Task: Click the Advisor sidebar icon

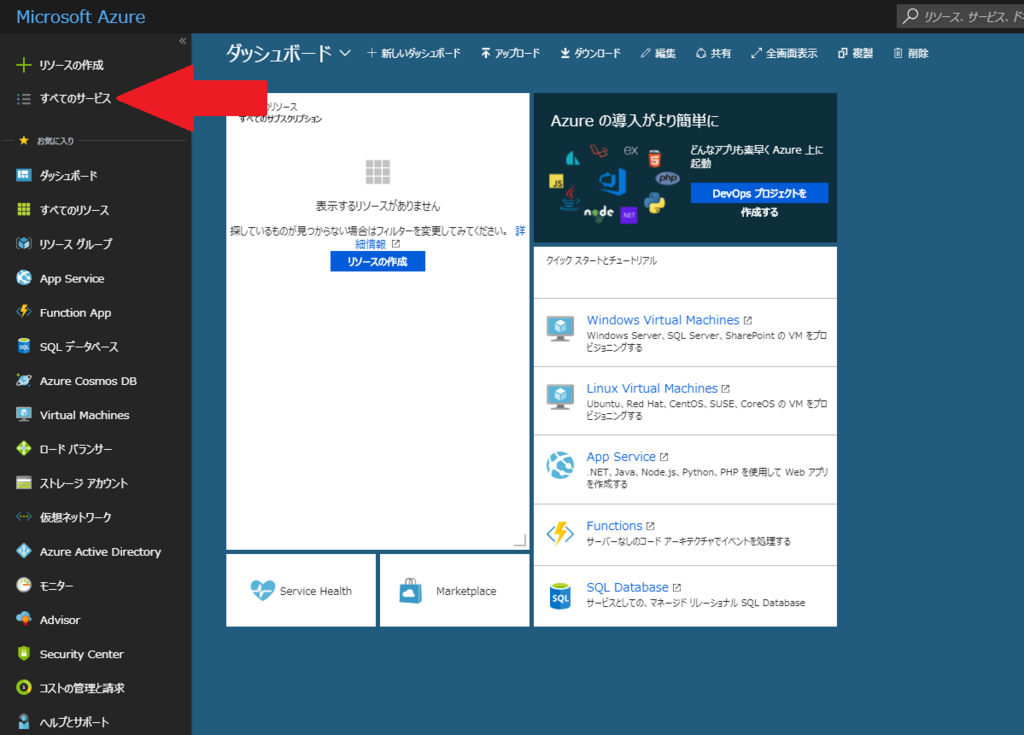Action: pyautogui.click(x=24, y=619)
